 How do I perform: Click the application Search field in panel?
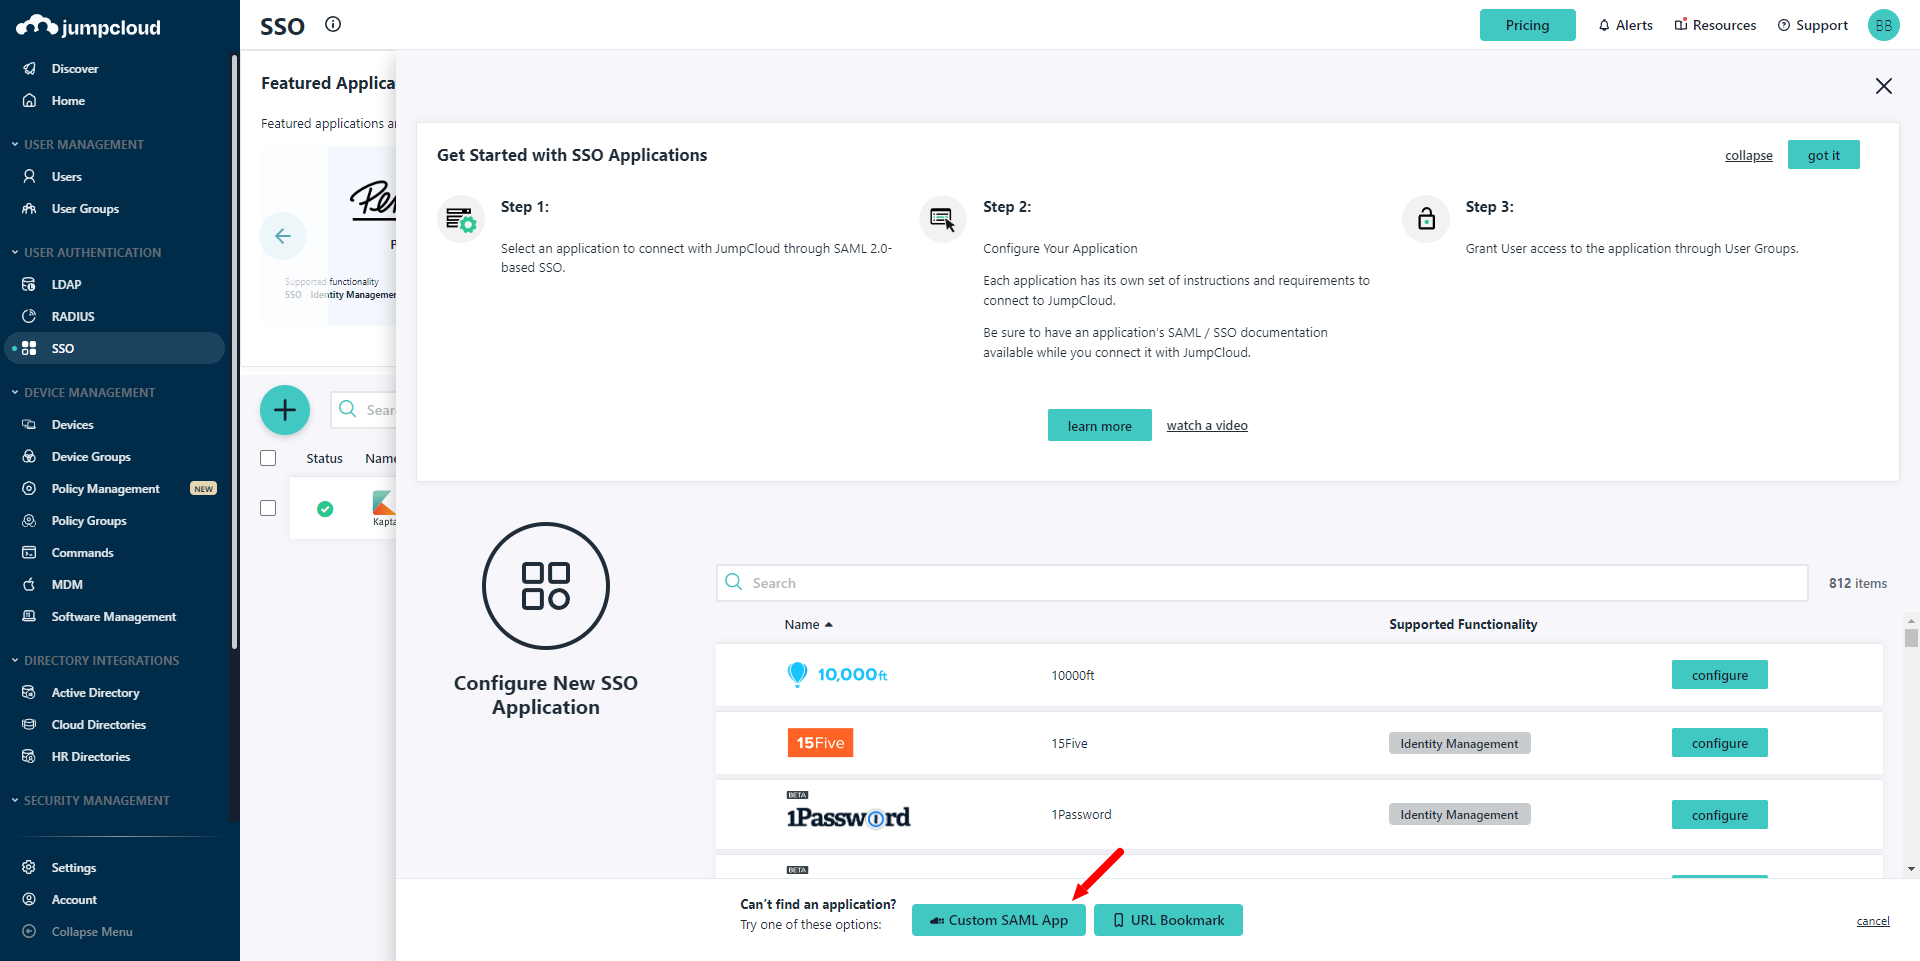(x=1262, y=583)
